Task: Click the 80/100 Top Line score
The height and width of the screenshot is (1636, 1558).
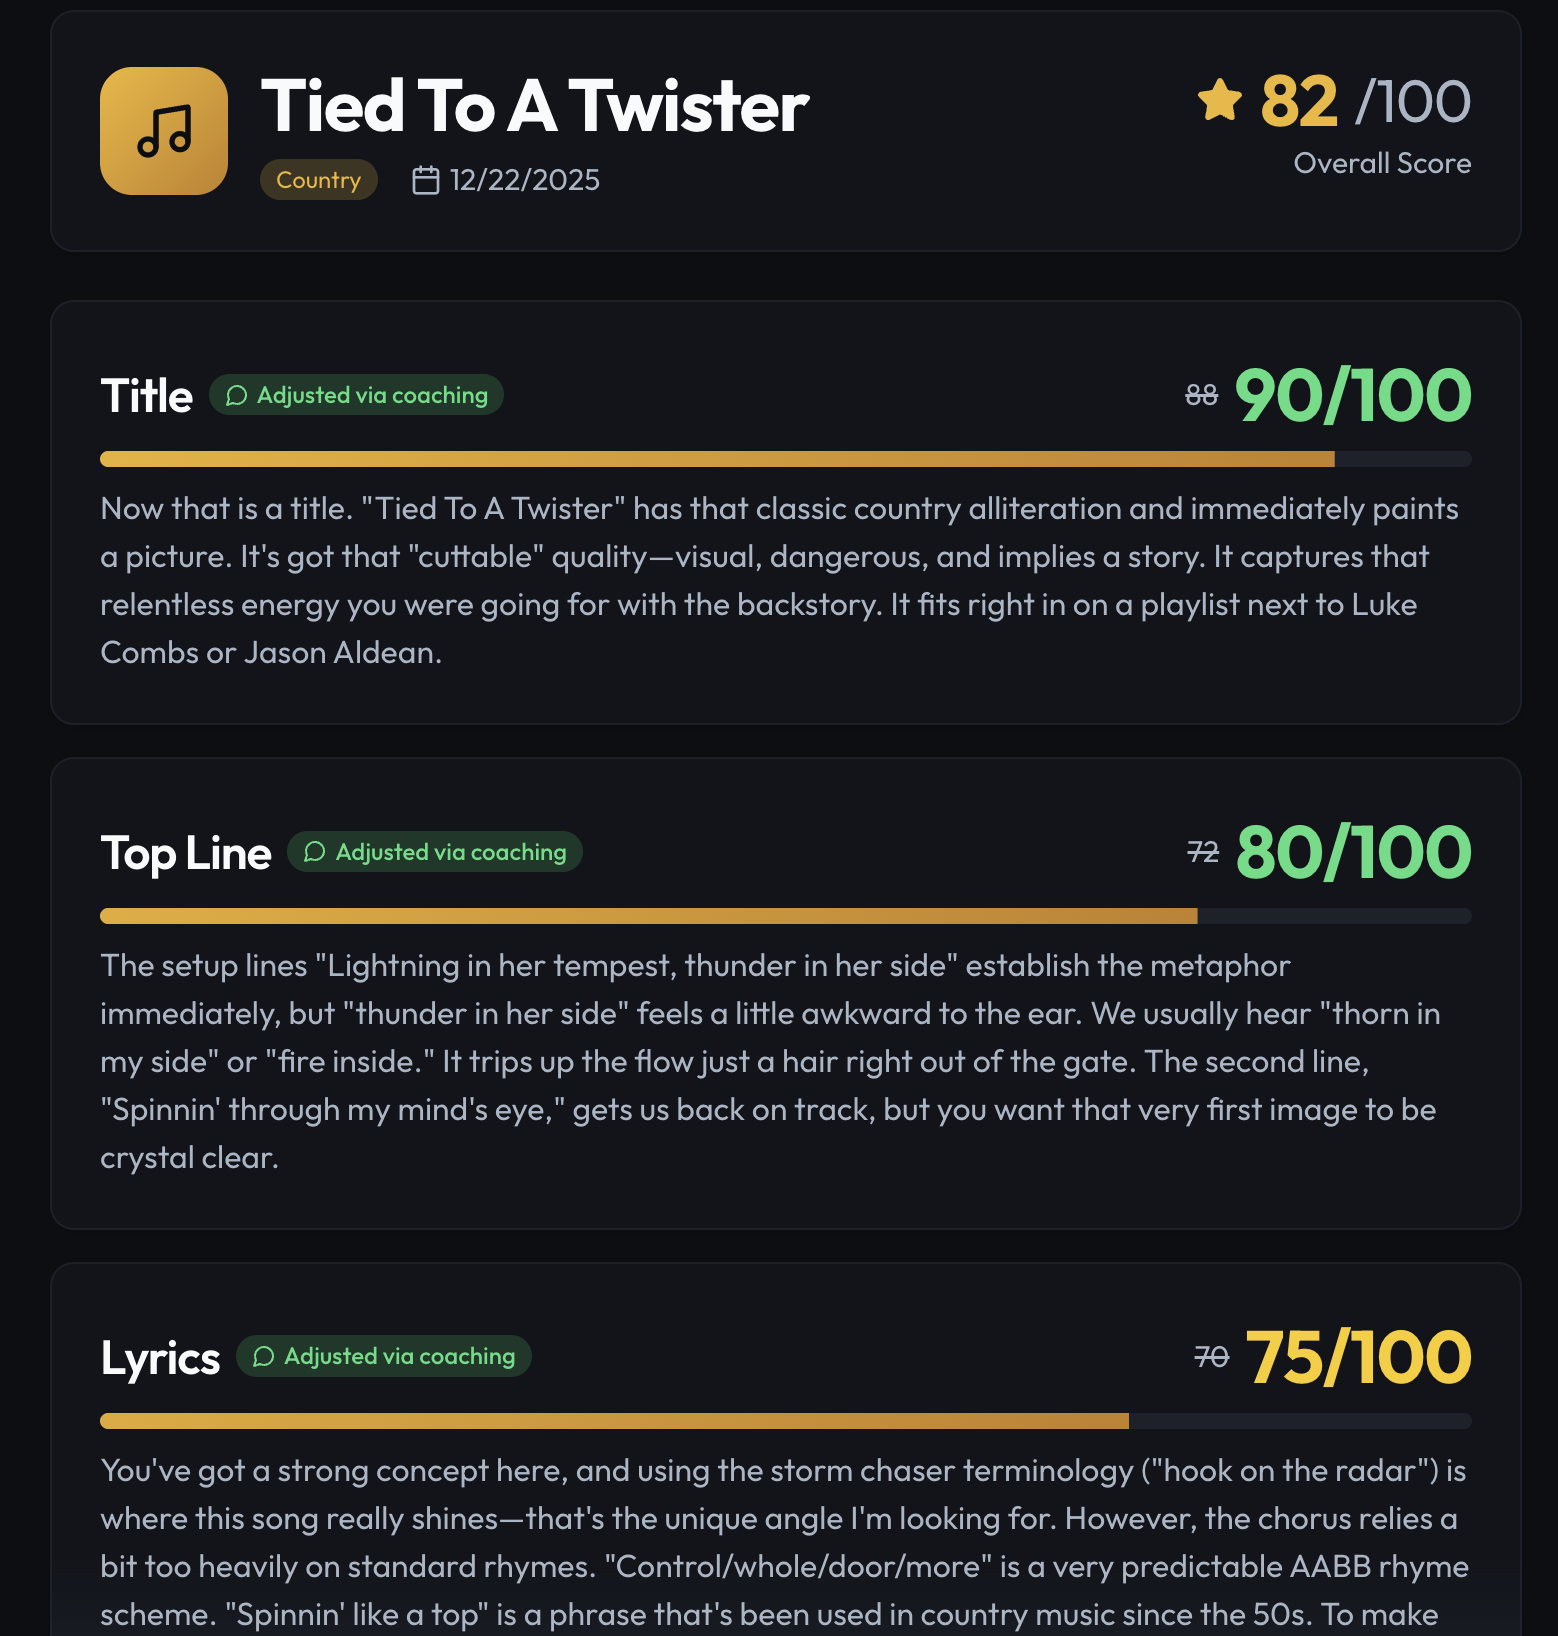Action: pos(1354,853)
